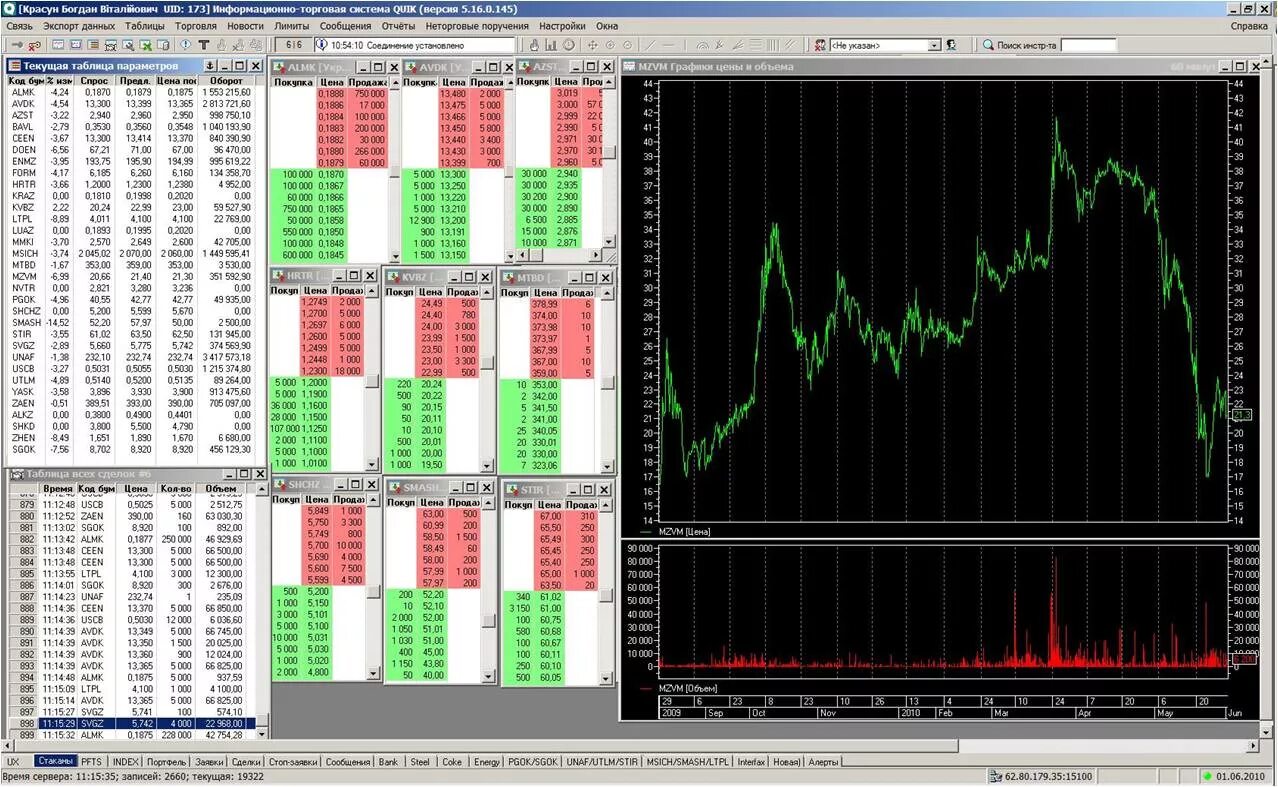The image size is (1278, 787).
Task: Click the instrument search magnifier icon
Action: (987, 45)
